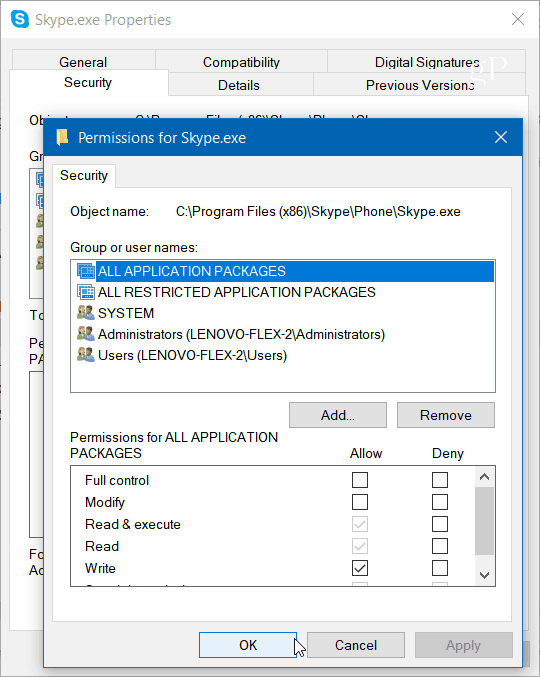
Task: Close the Permissions for Skype.exe dialog
Action: tap(501, 137)
